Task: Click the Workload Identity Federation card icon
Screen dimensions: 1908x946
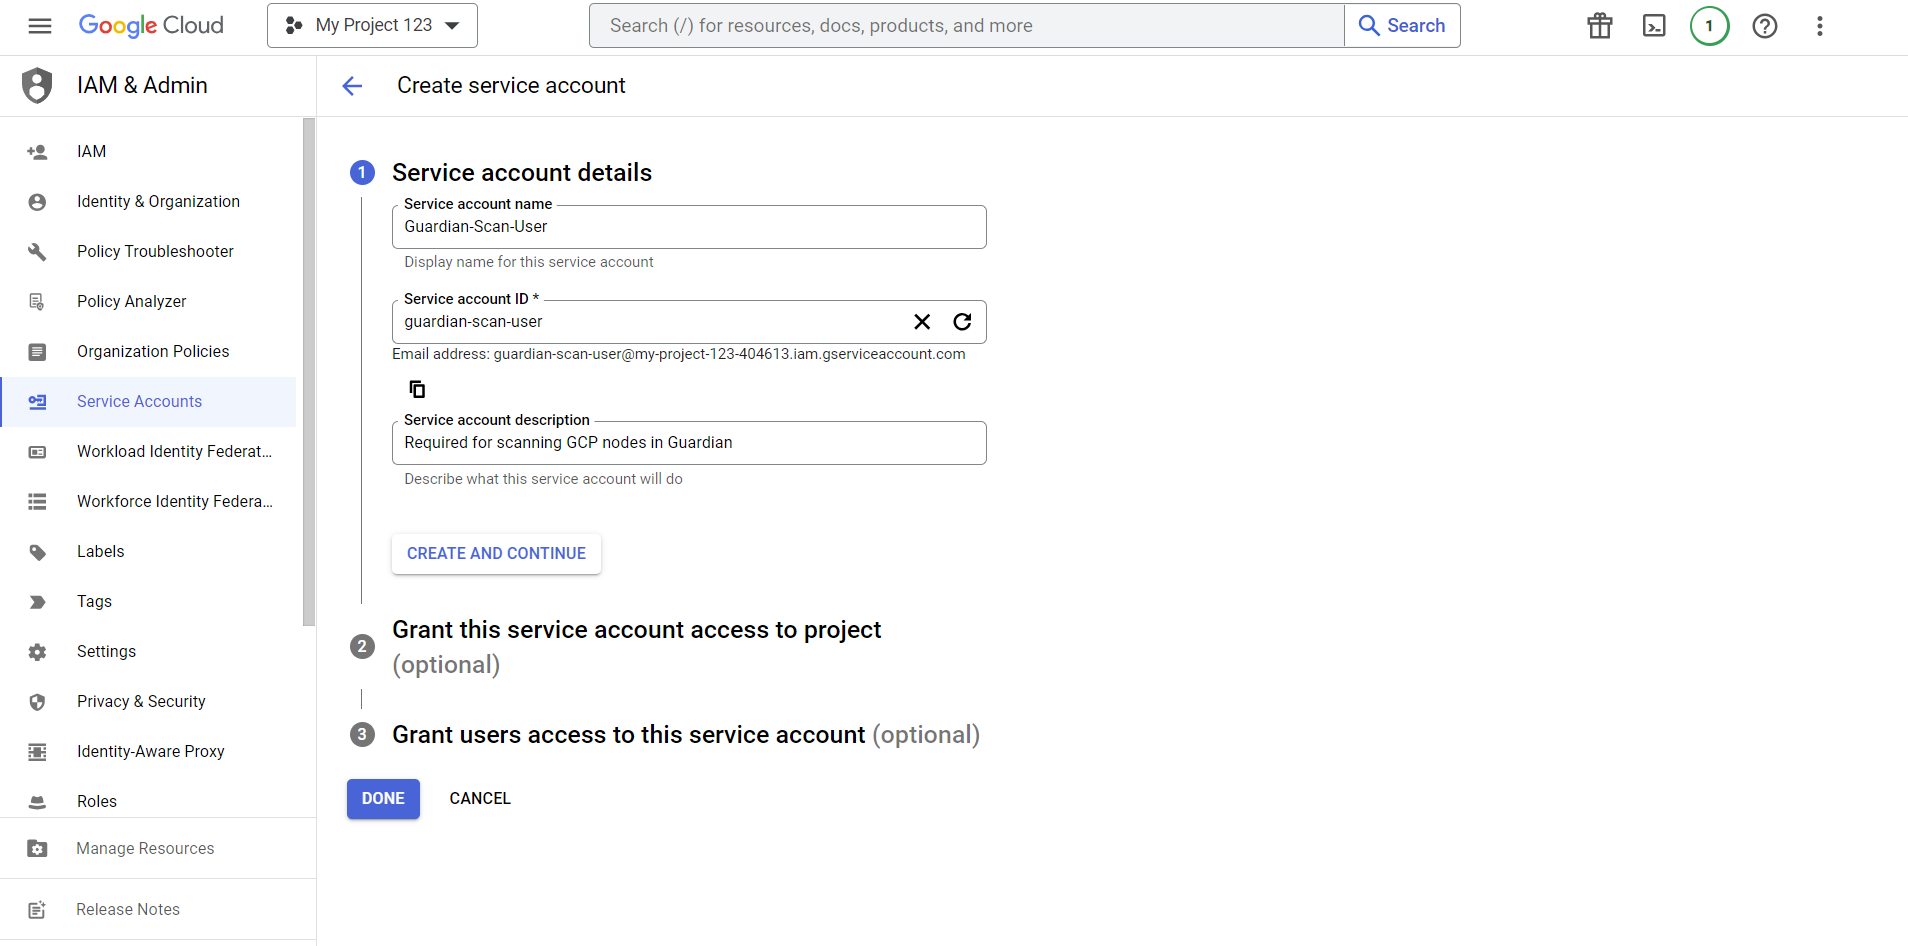Action: coord(37,452)
